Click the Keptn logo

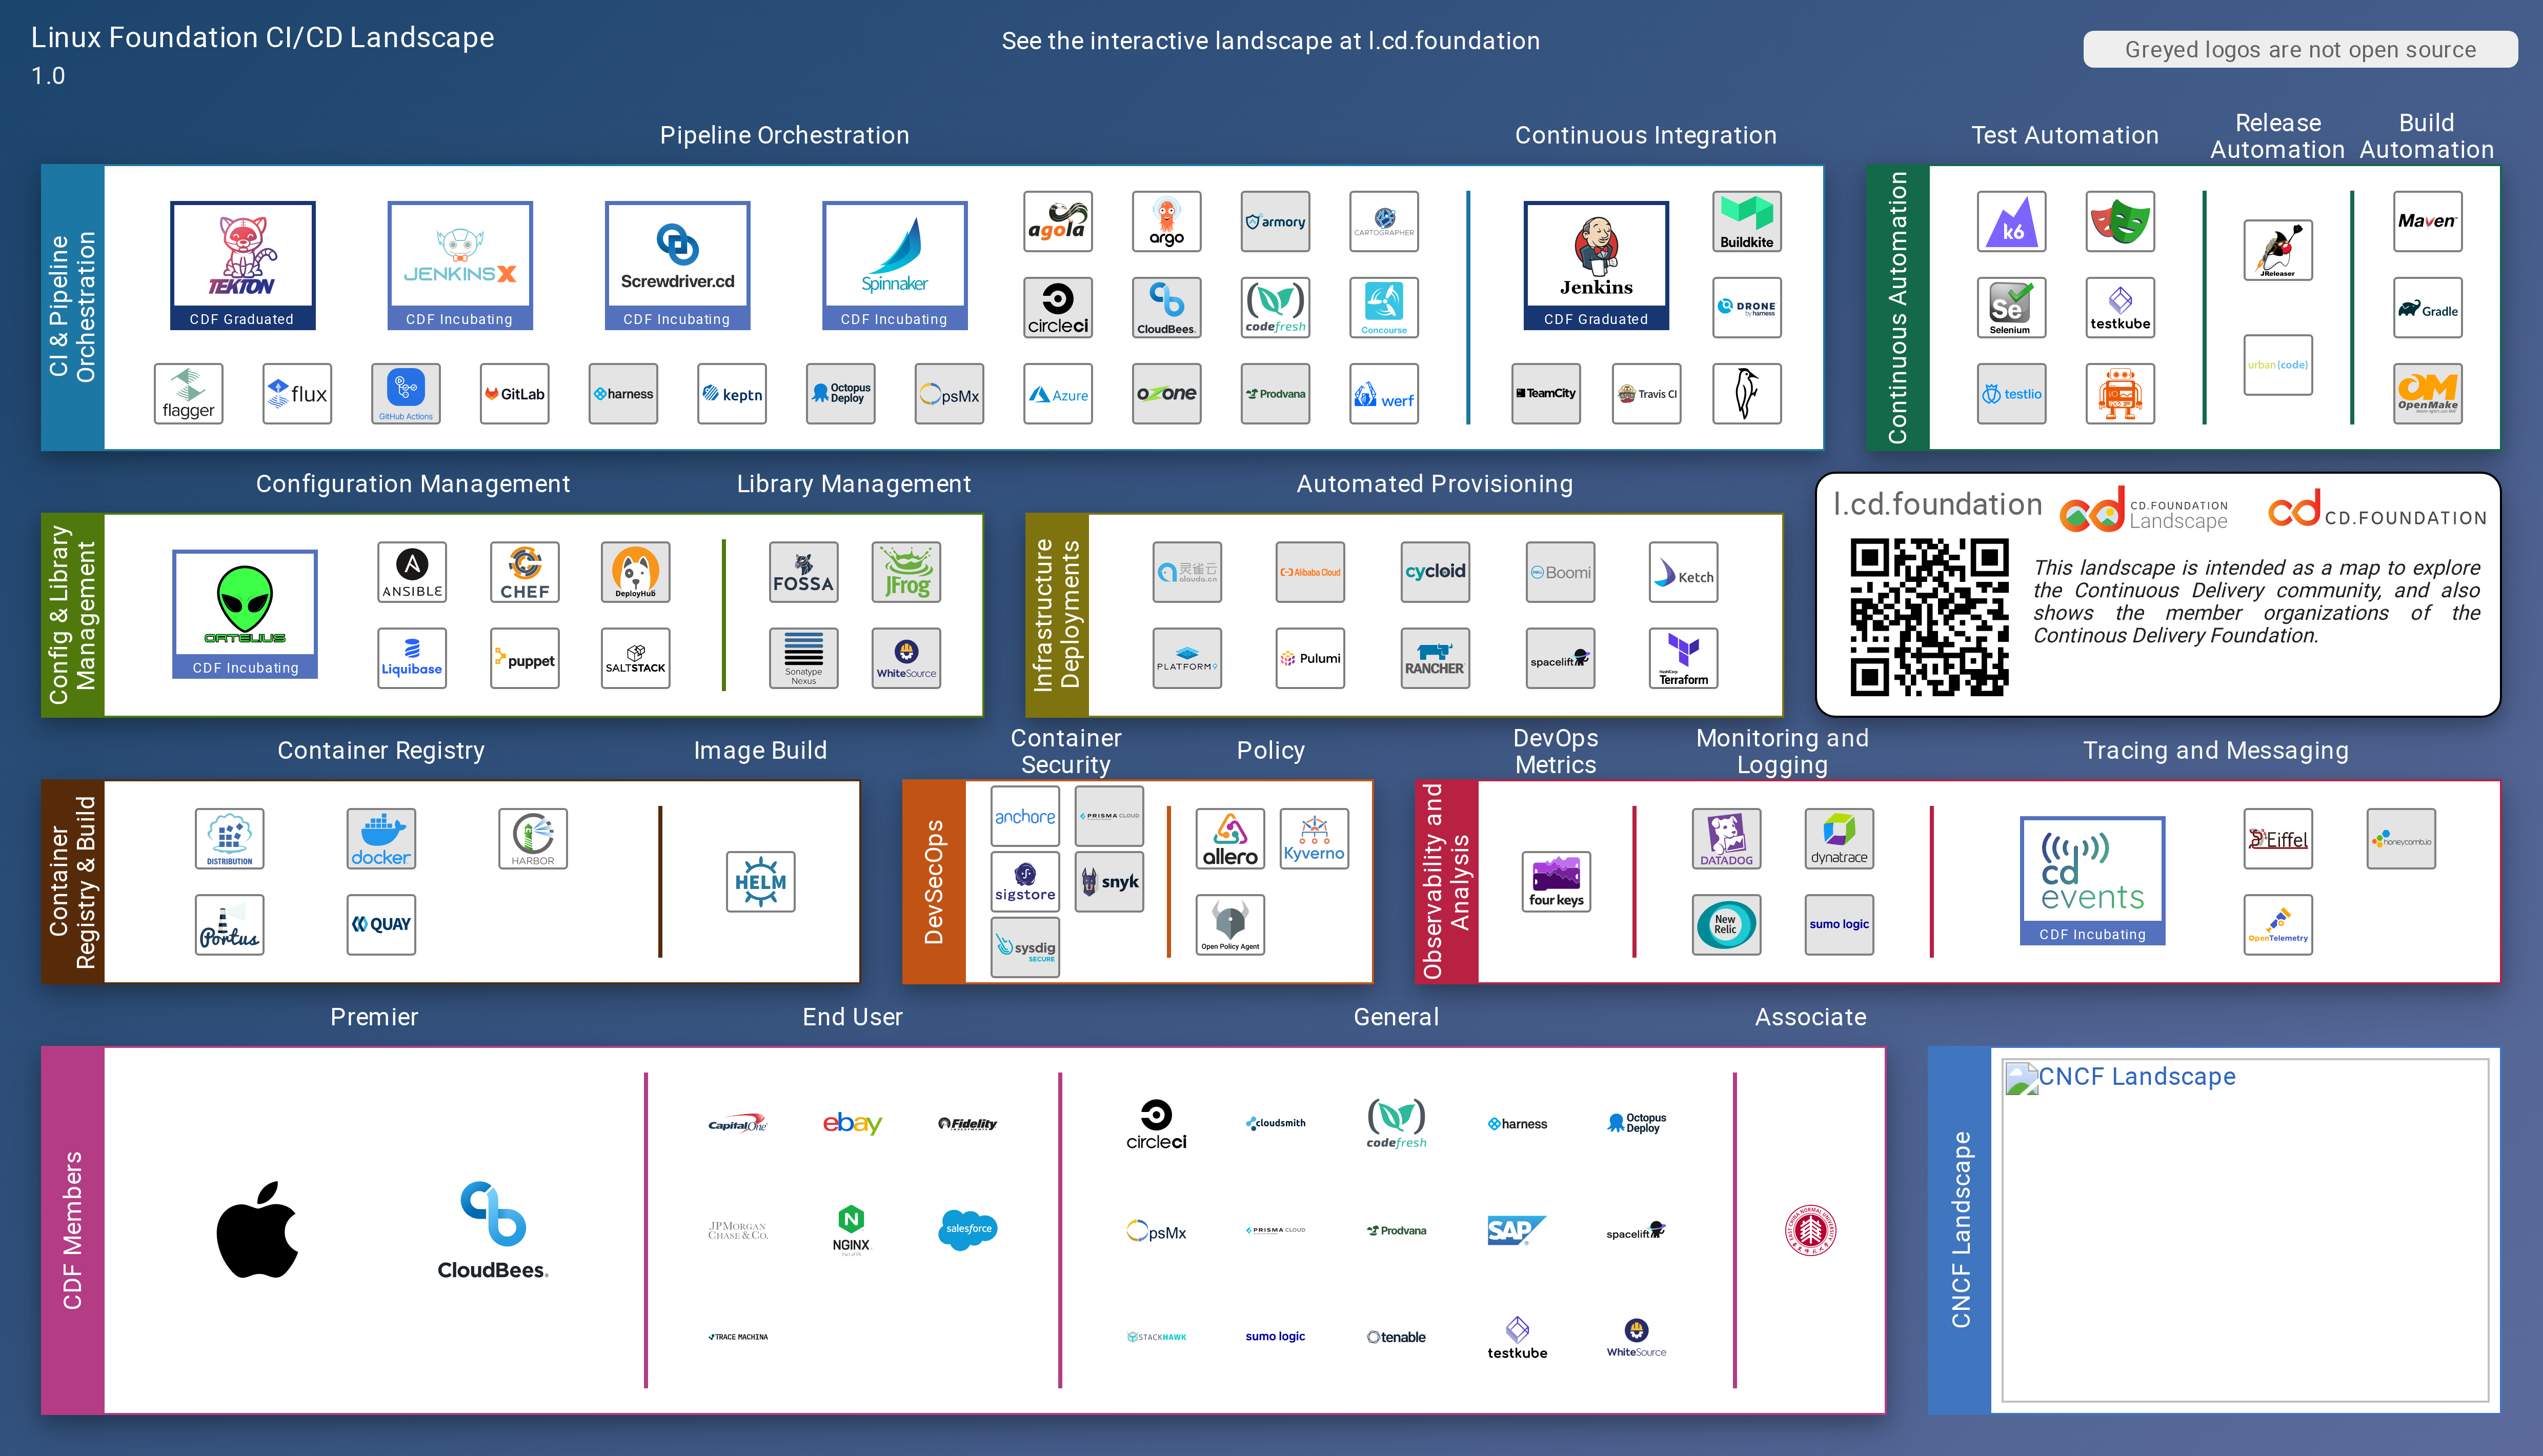(x=732, y=394)
